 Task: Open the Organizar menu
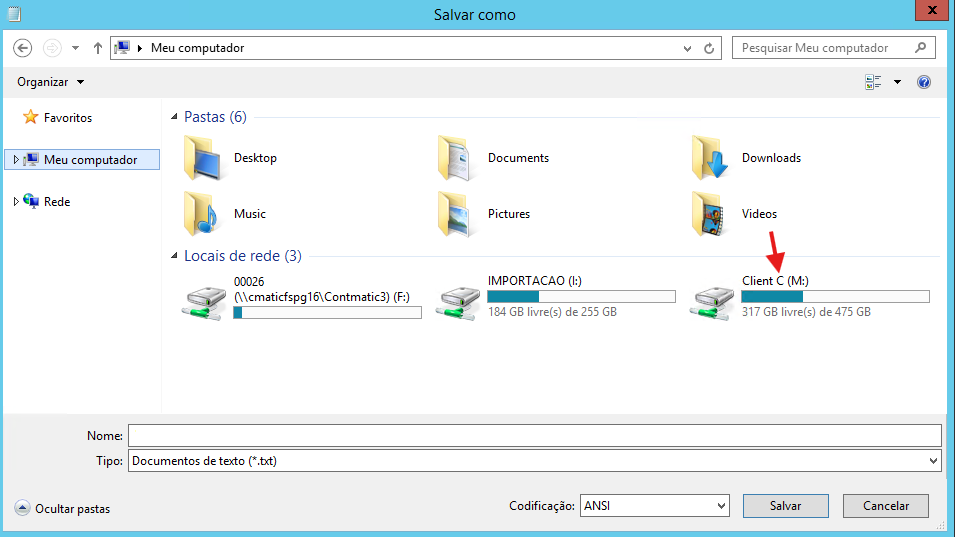tap(51, 82)
